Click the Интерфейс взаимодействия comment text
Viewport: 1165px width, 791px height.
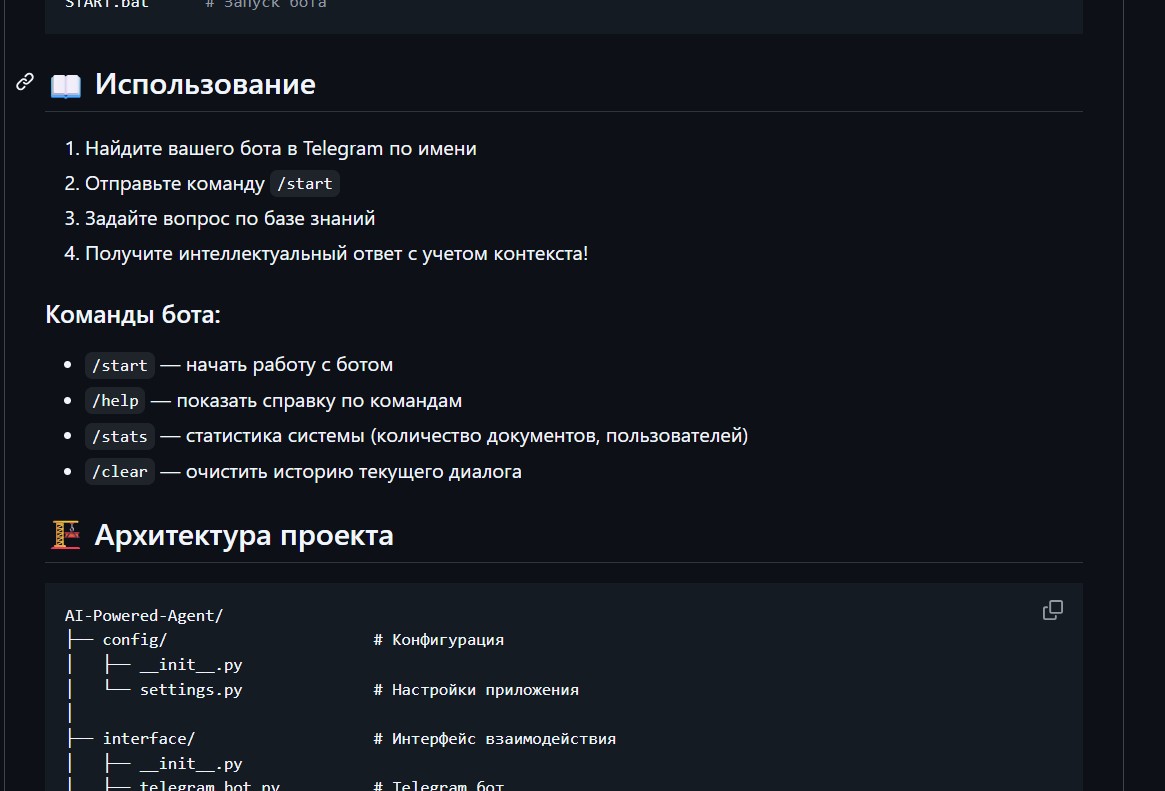pyautogui.click(x=503, y=739)
